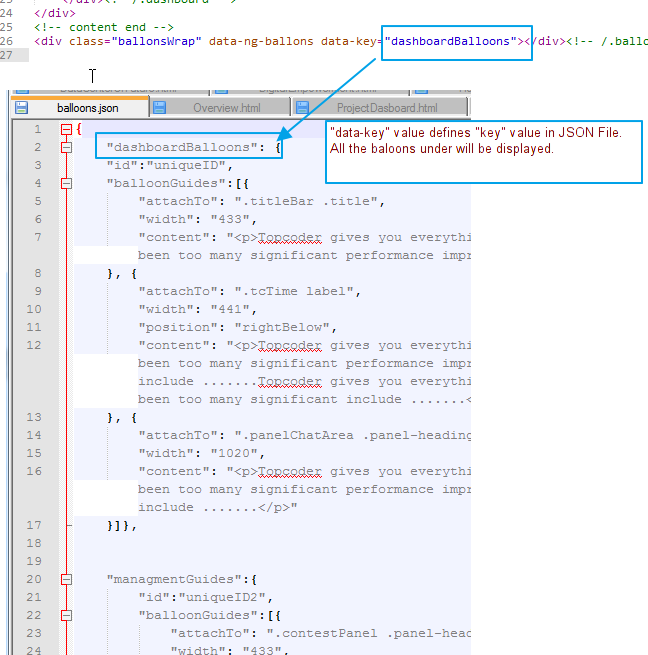The height and width of the screenshot is (655, 648).
Task: Click the "width": "1020" line
Action: tap(201, 453)
